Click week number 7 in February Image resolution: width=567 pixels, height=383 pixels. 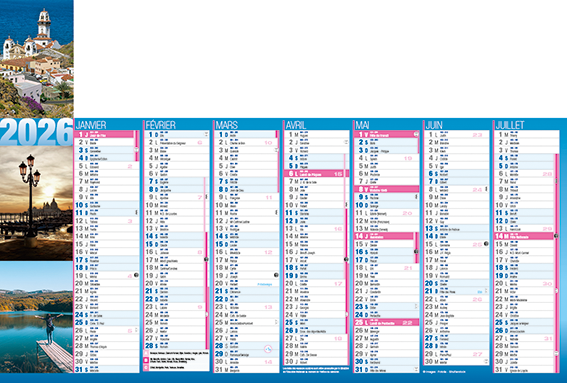200,197
